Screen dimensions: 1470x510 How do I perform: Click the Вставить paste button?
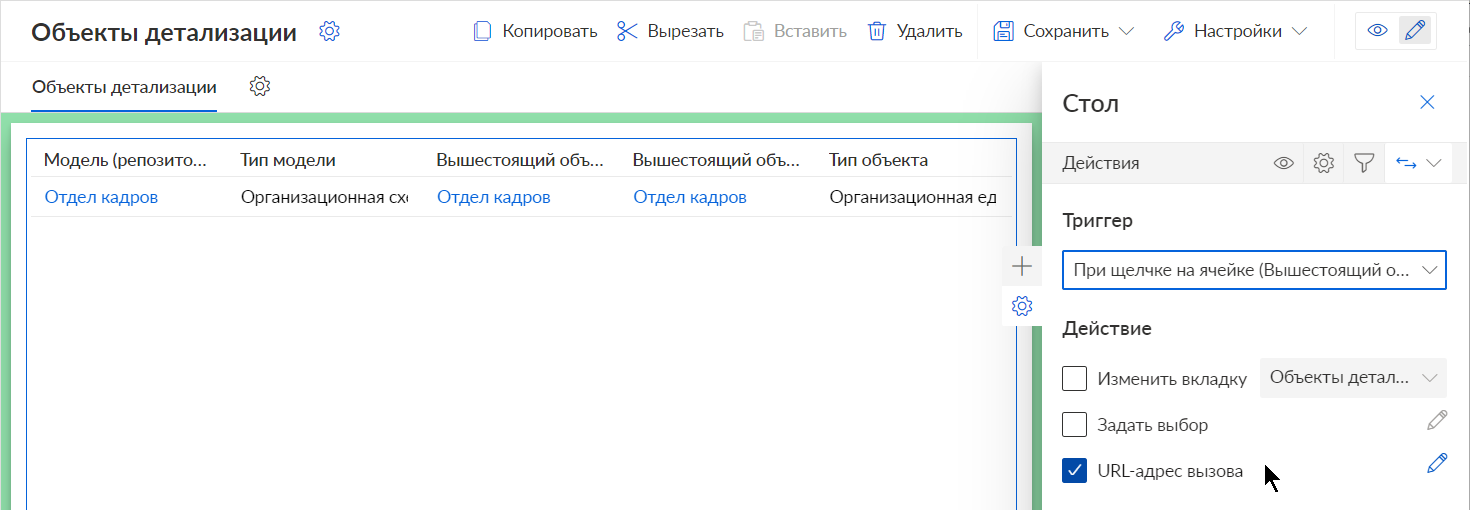pyautogui.click(x=795, y=31)
